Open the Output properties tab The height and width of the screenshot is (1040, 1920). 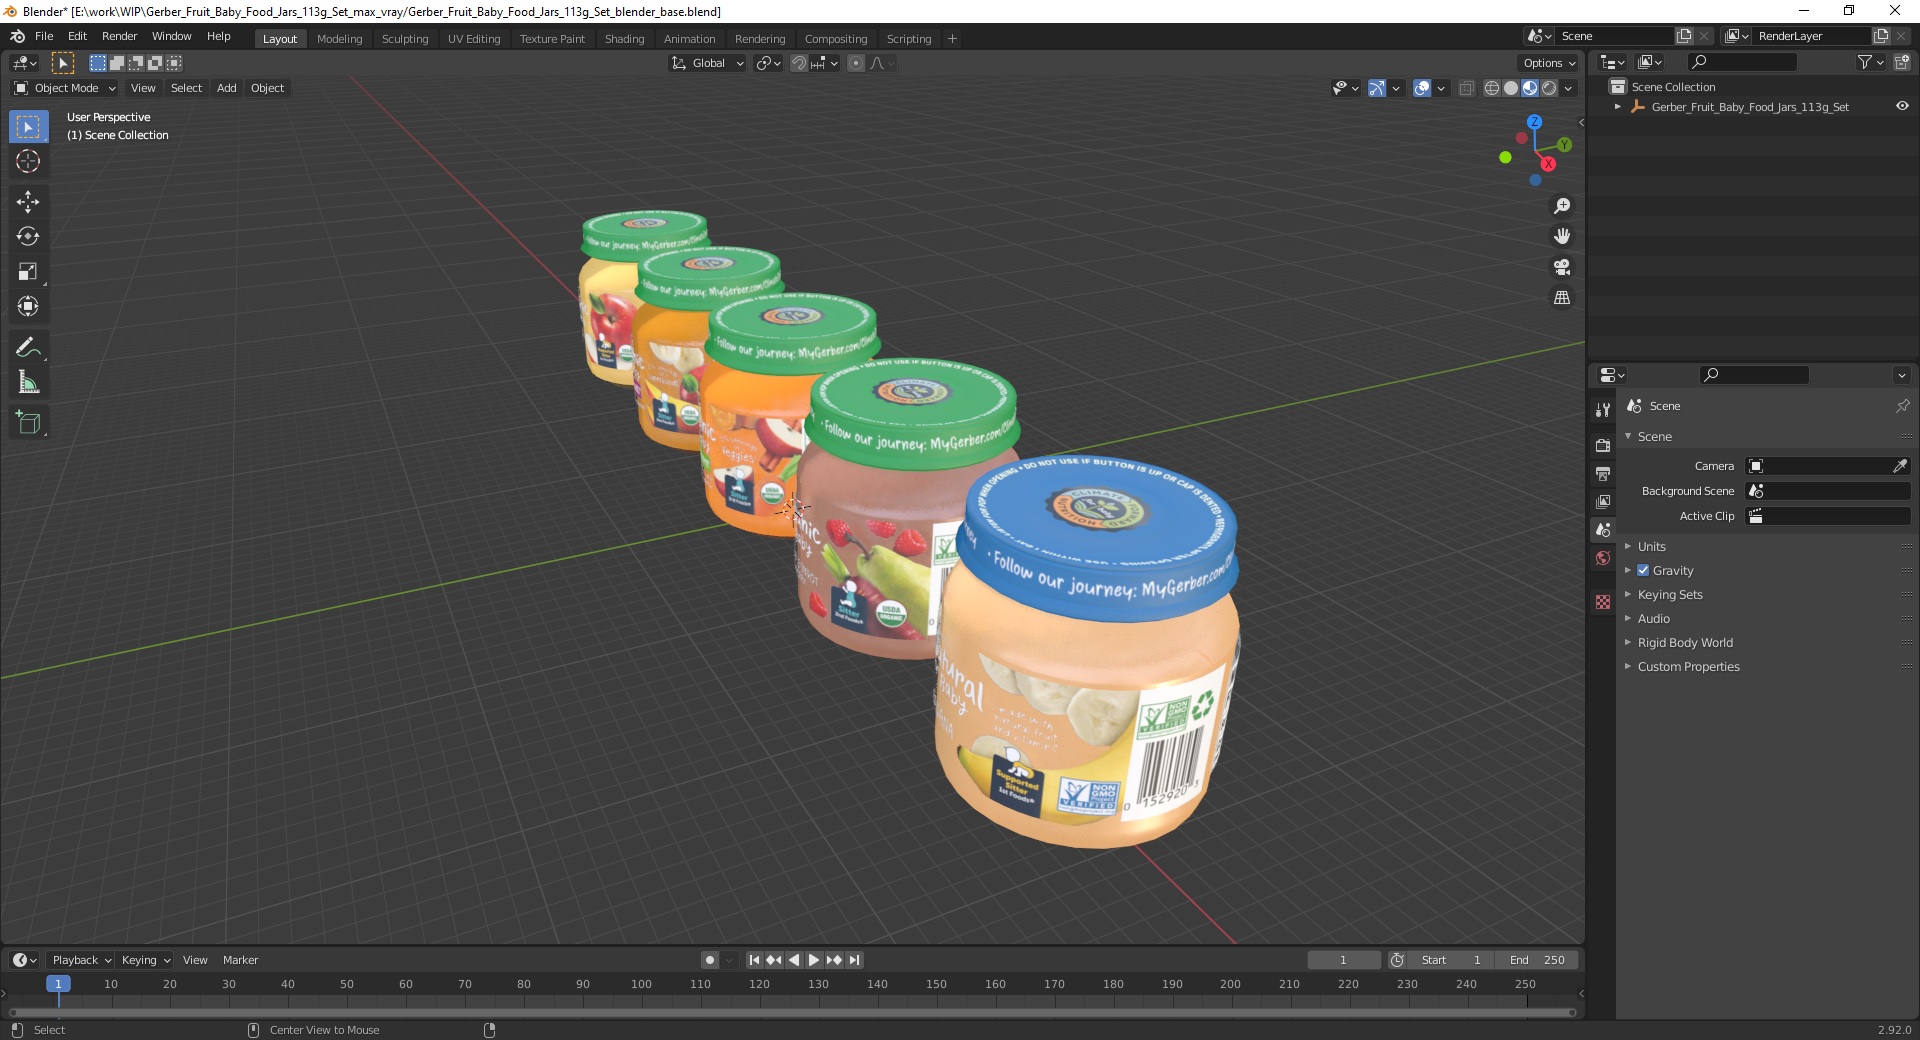click(1603, 473)
